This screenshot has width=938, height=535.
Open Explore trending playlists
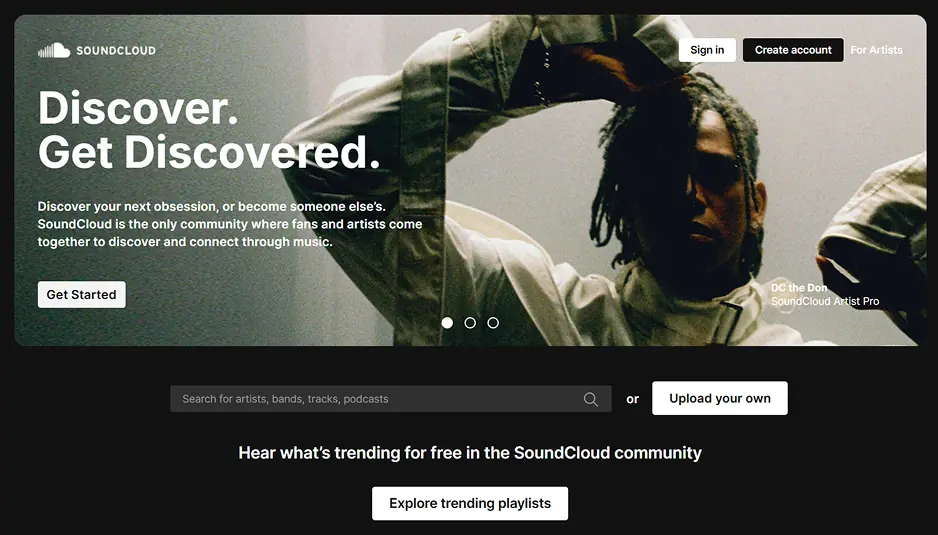tap(470, 503)
